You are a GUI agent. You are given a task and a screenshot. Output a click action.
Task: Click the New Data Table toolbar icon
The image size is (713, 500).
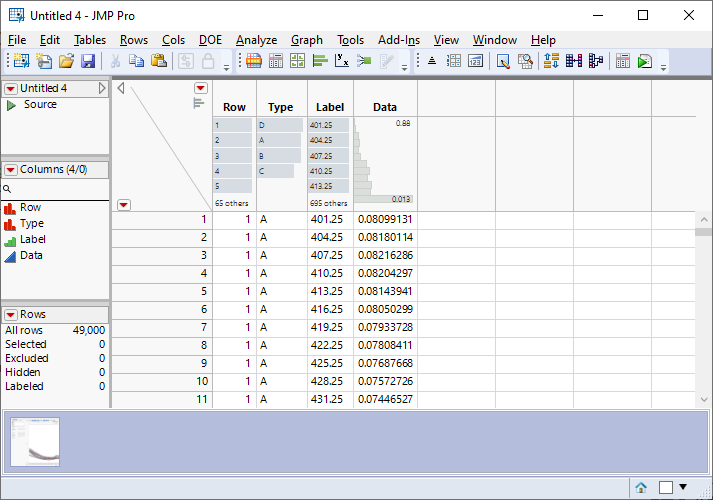point(21,61)
